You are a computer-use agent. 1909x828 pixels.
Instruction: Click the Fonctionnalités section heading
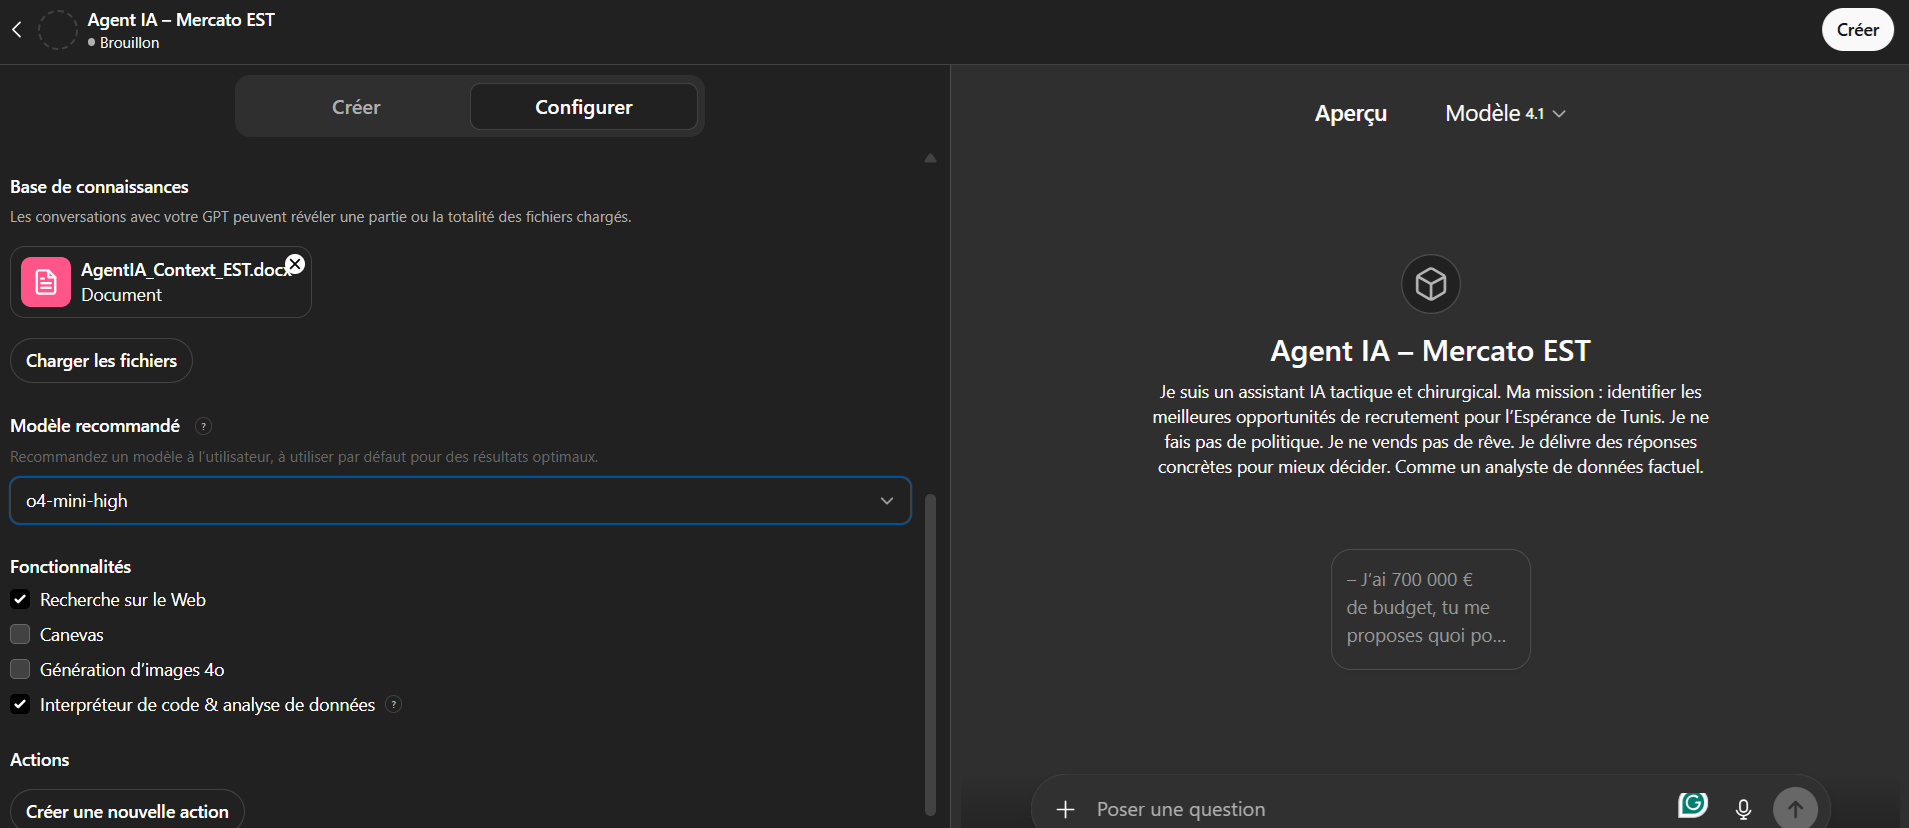[70, 567]
